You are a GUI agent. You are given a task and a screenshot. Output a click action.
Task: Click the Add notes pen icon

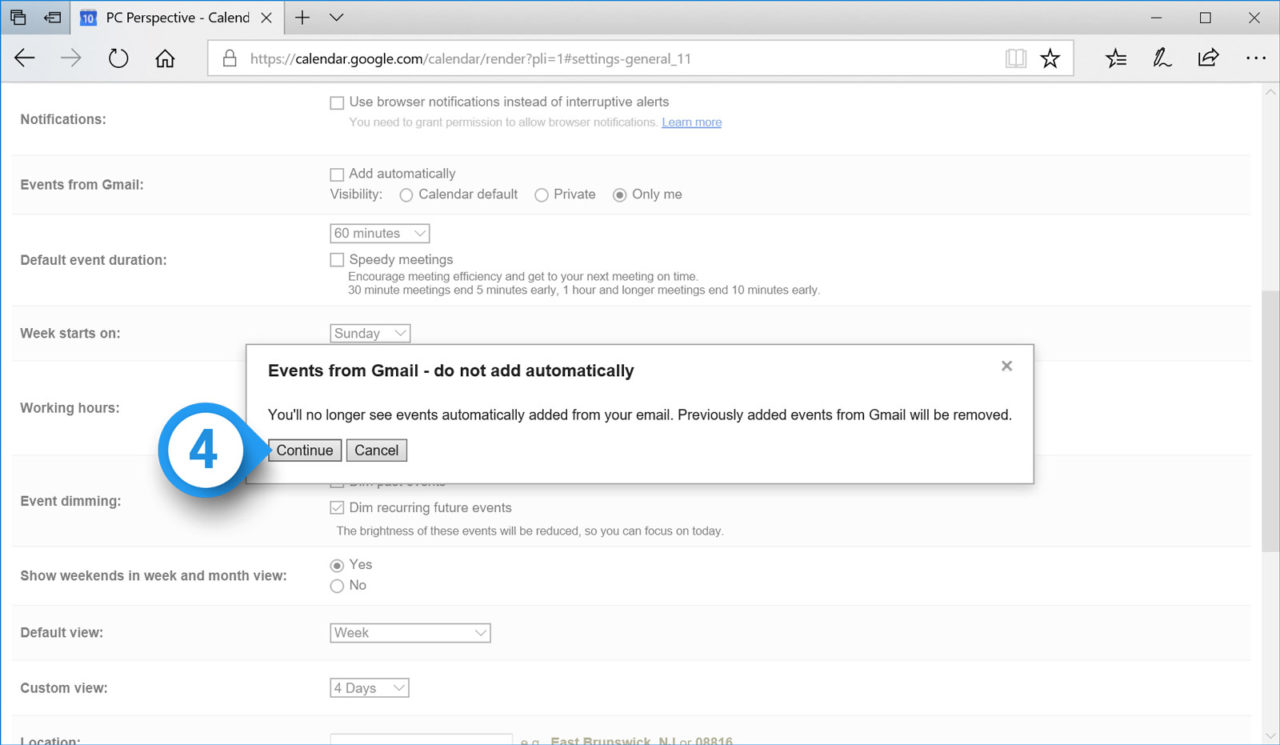point(1162,59)
